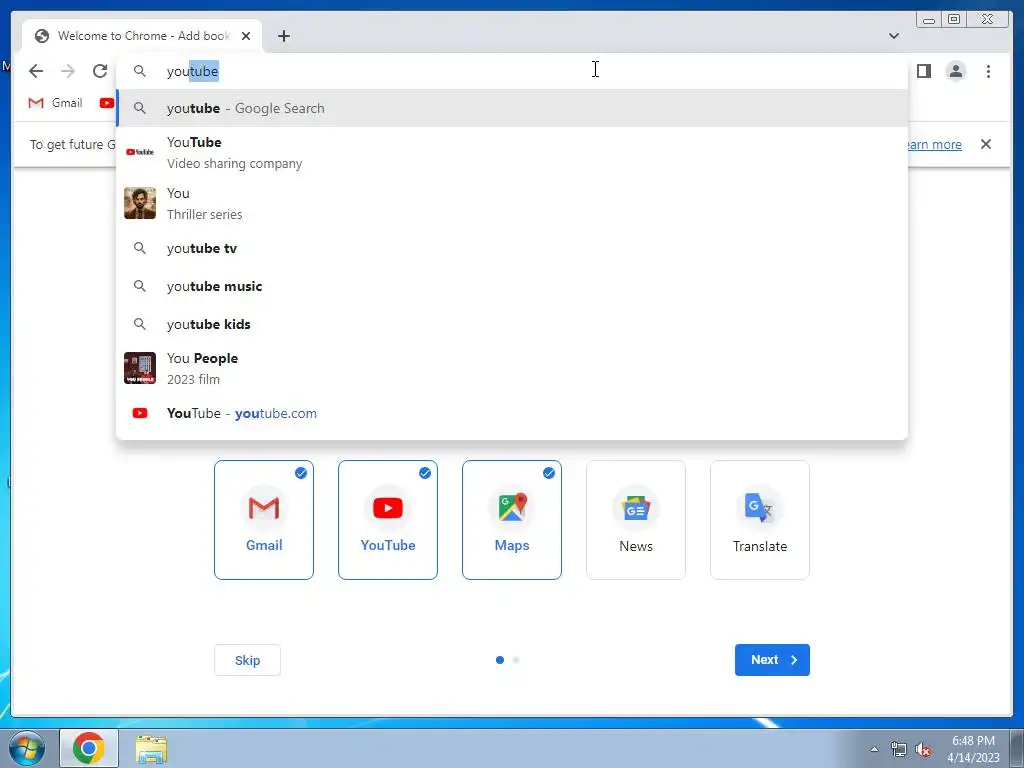Open the YouTube - youtube.com suggestion

[x=512, y=413]
